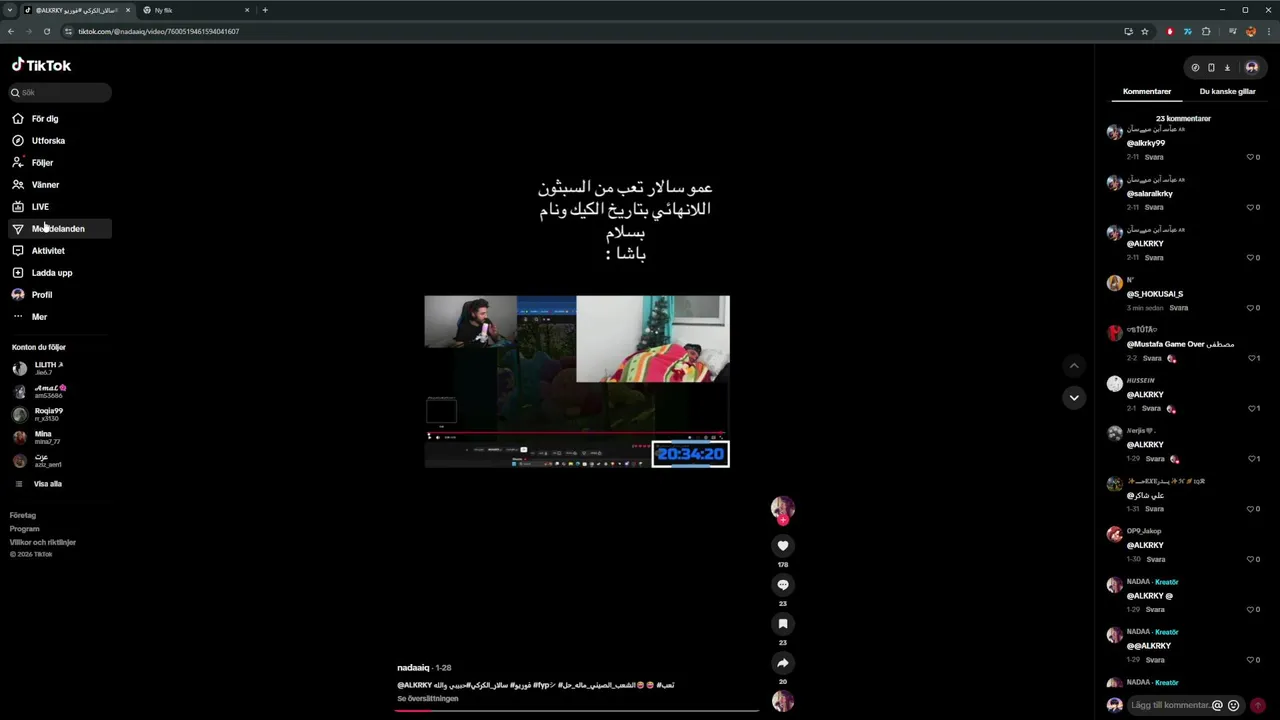Open video comments bubble icon

[783, 585]
